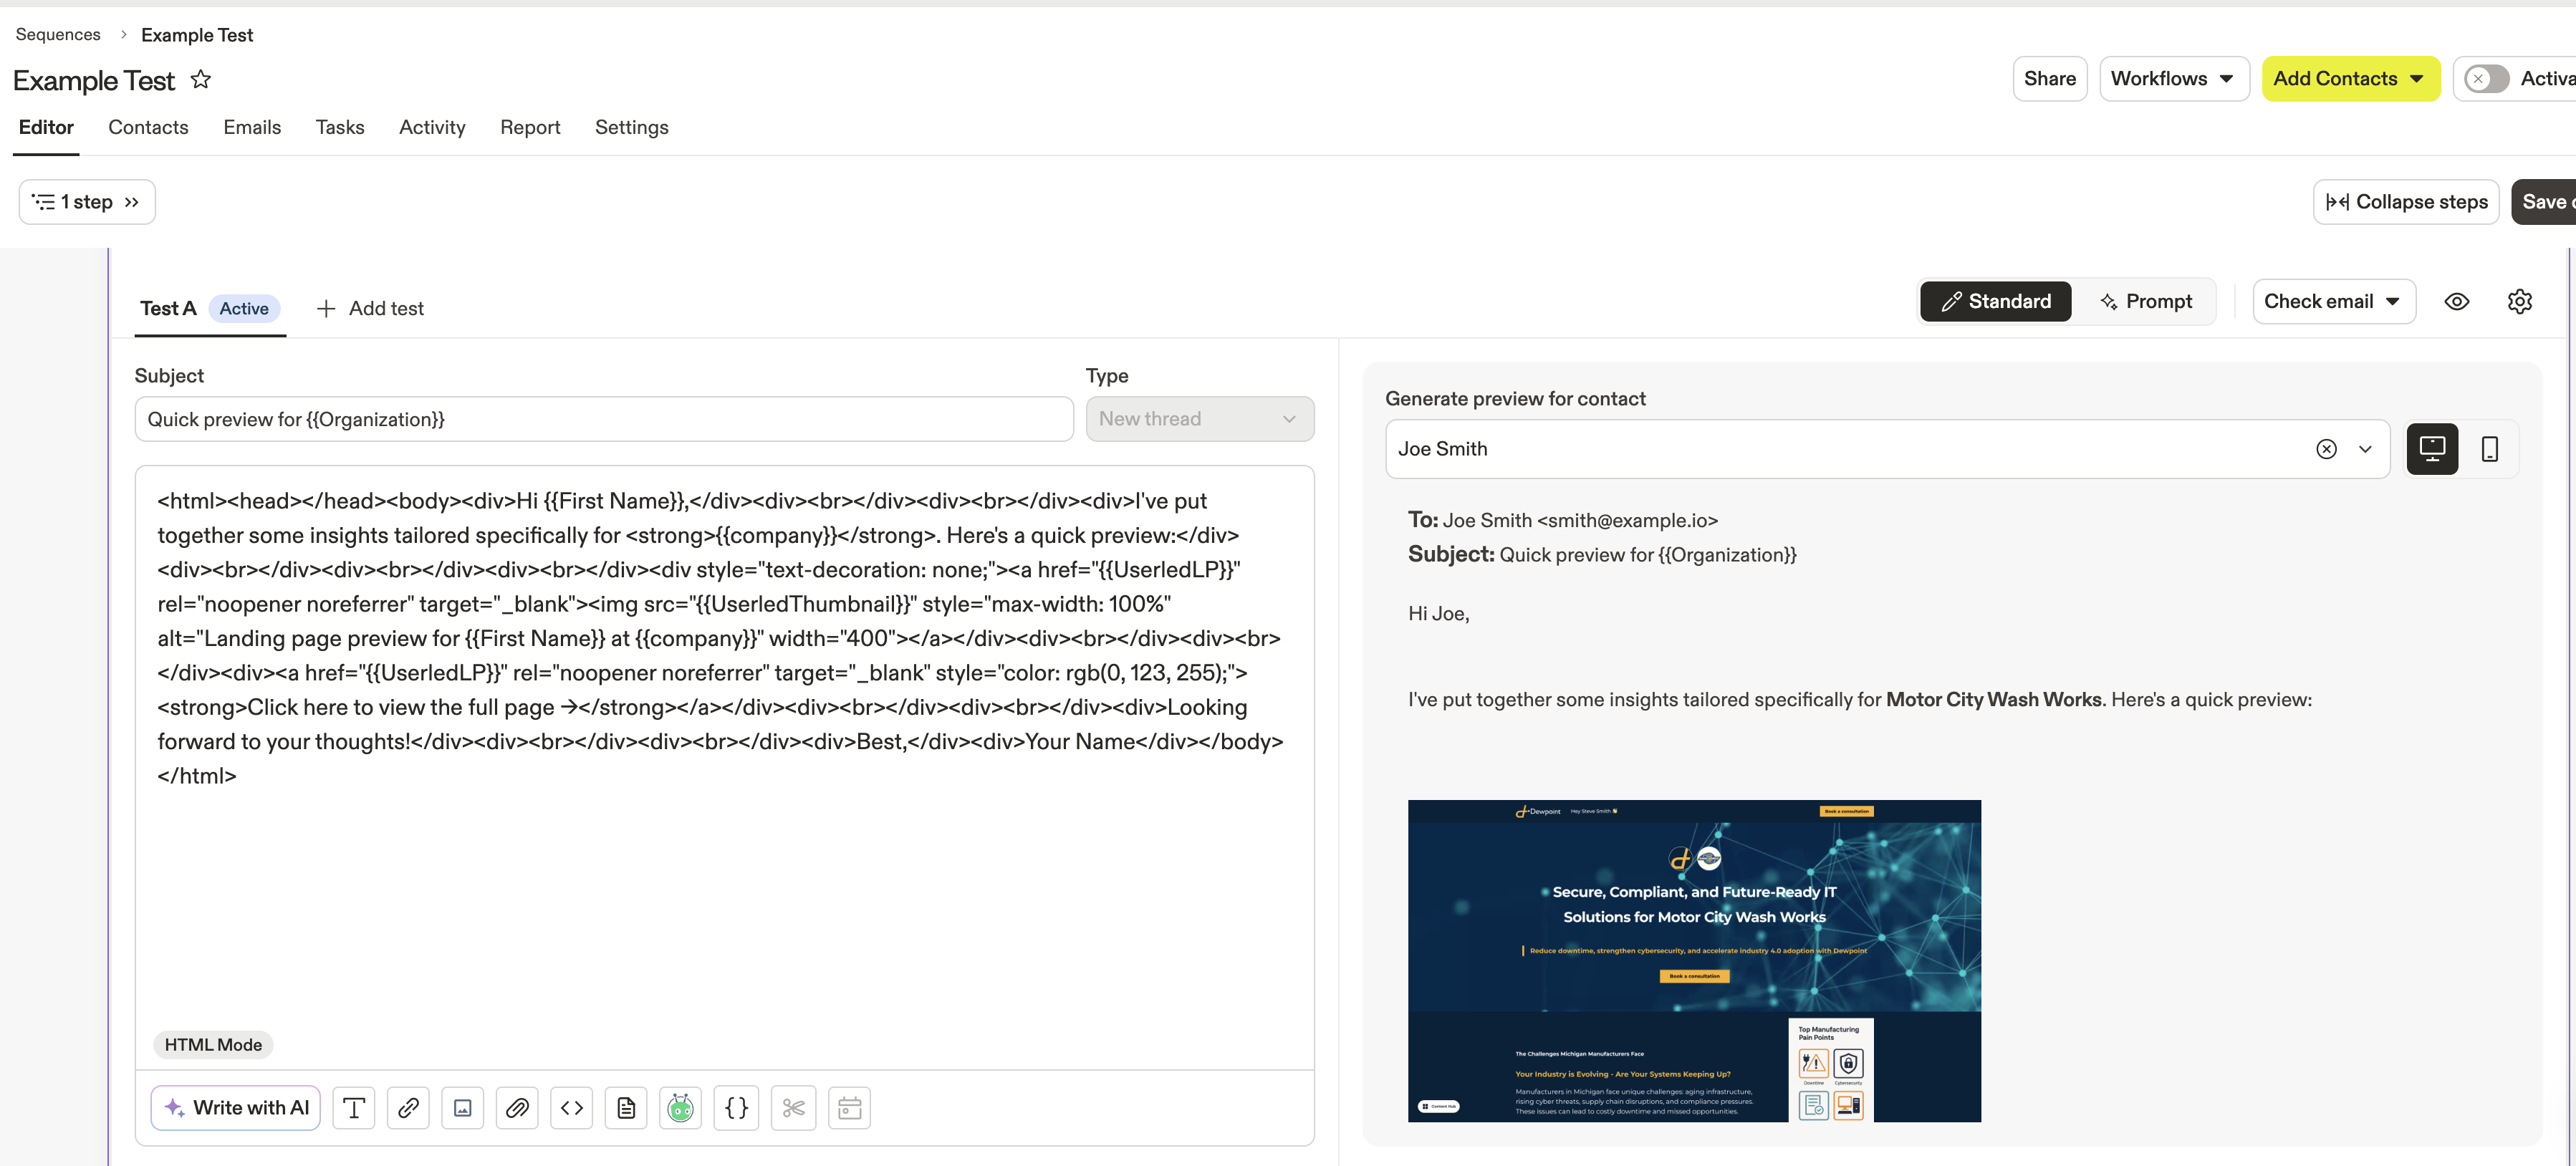Switch to the Contacts tab
The width and height of the screenshot is (2576, 1166).
pyautogui.click(x=148, y=128)
